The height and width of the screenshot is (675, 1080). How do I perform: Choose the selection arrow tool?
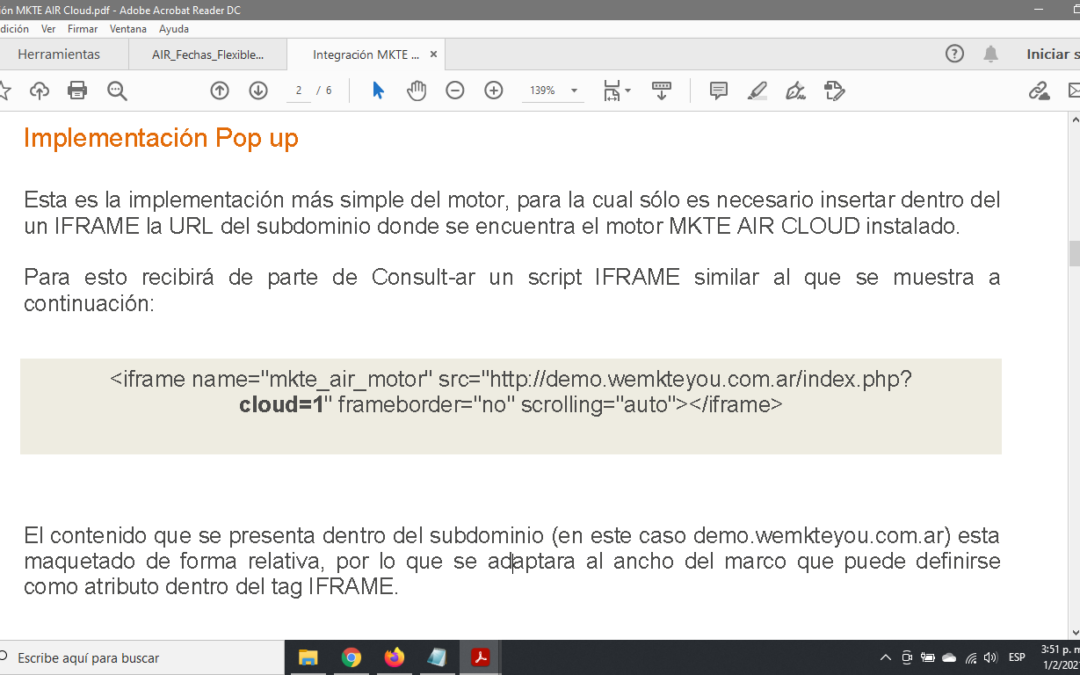(x=378, y=90)
